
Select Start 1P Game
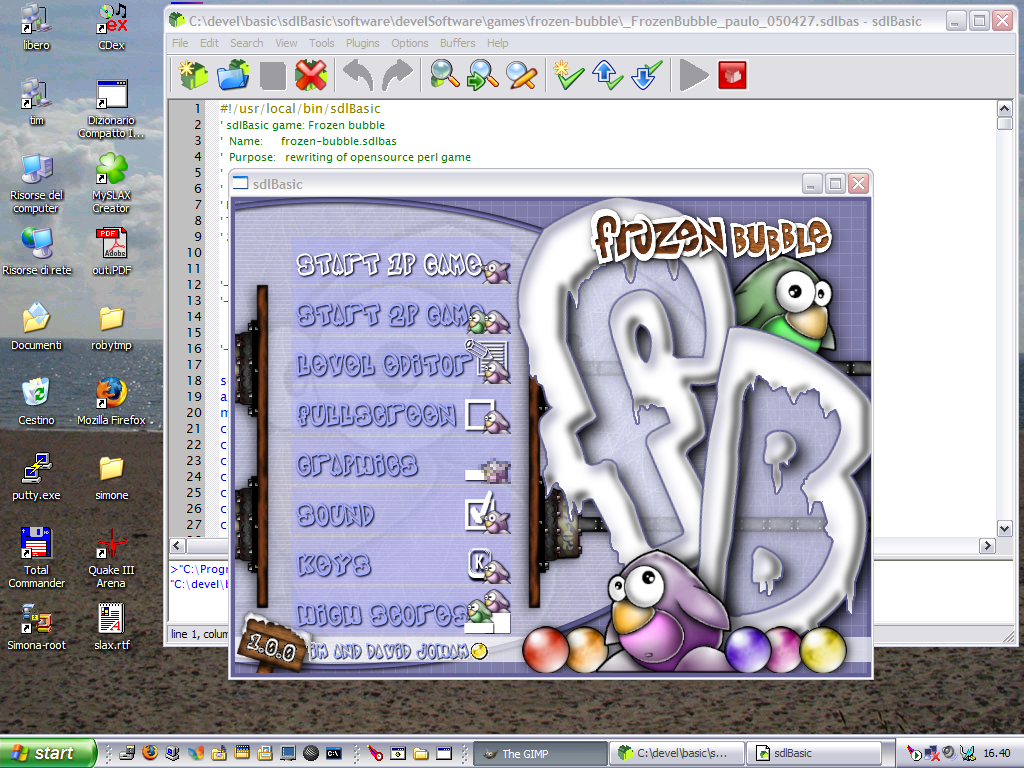point(389,264)
